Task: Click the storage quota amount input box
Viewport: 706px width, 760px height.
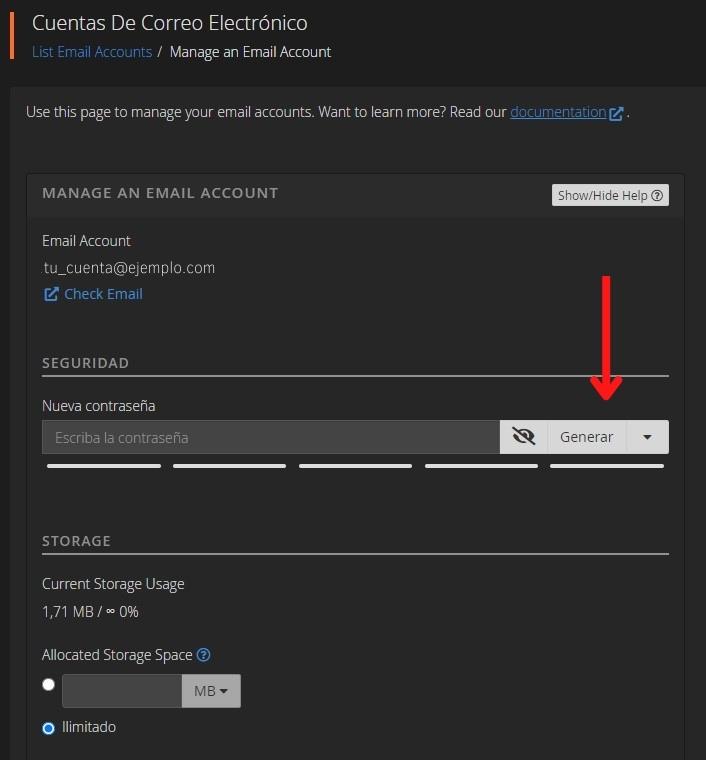Action: click(121, 691)
